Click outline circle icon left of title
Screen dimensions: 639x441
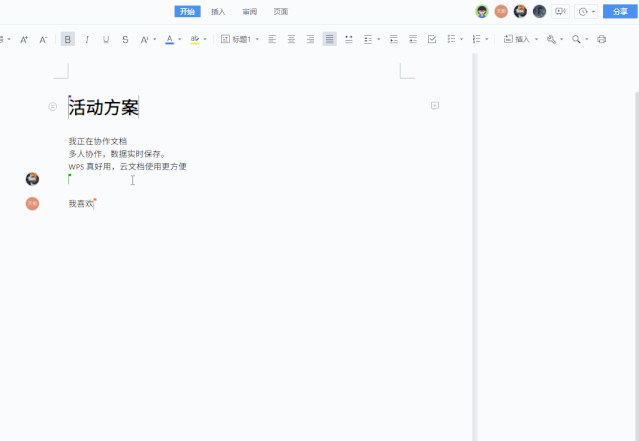pyautogui.click(x=53, y=107)
